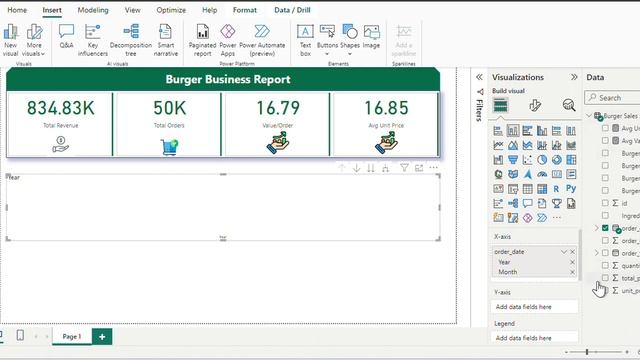Select the matrix visual
640x360 pixels.
click(542, 189)
